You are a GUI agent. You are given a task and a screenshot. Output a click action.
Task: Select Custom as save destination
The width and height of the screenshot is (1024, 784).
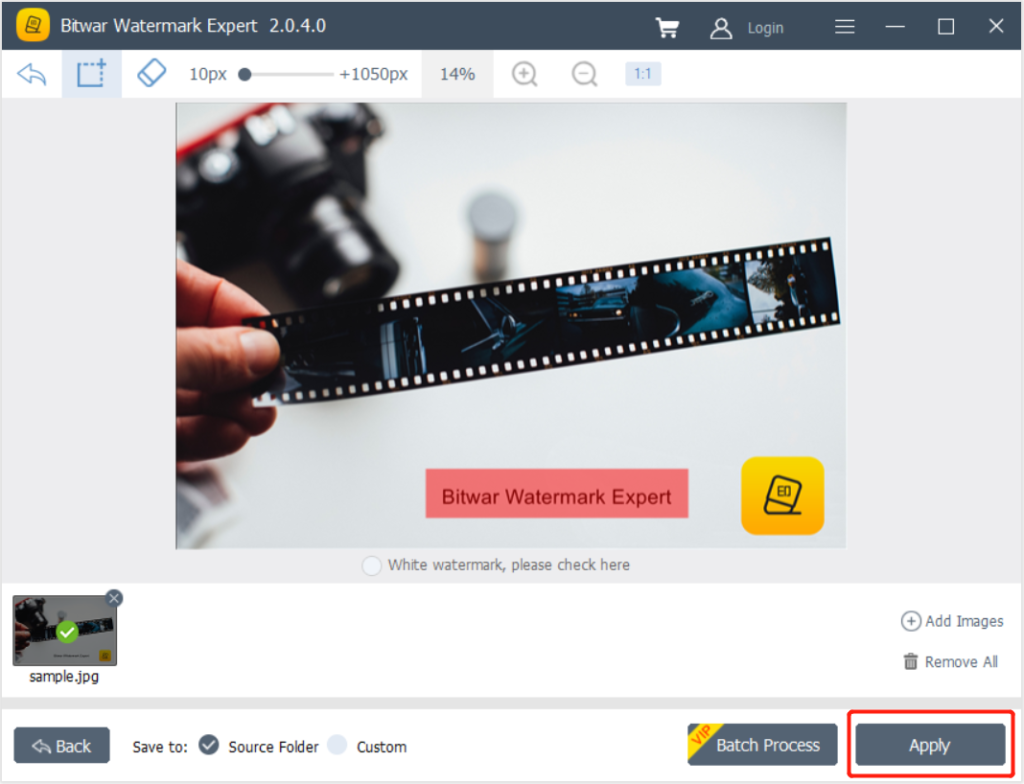[337, 746]
